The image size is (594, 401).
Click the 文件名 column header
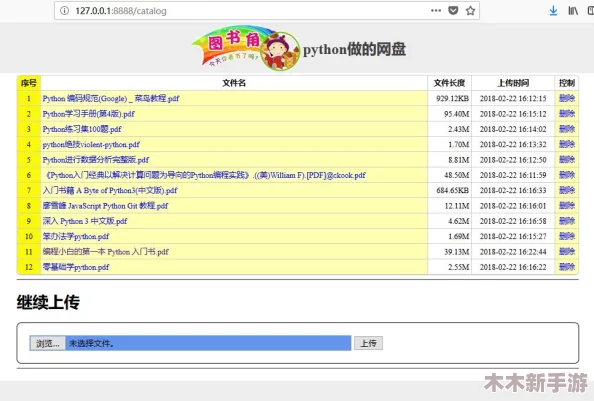click(234, 83)
